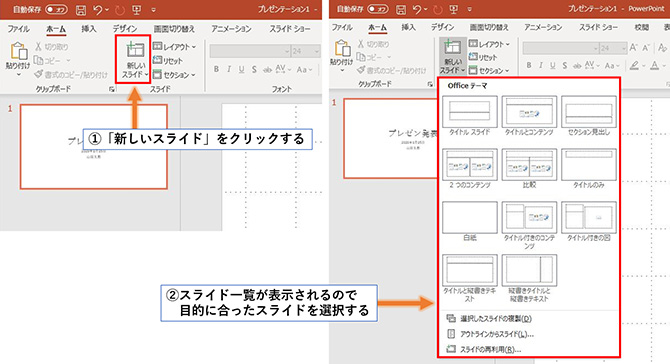Choose Section Header (セクション見出し) layout
This screenshot has width=670, height=364.
588,116
